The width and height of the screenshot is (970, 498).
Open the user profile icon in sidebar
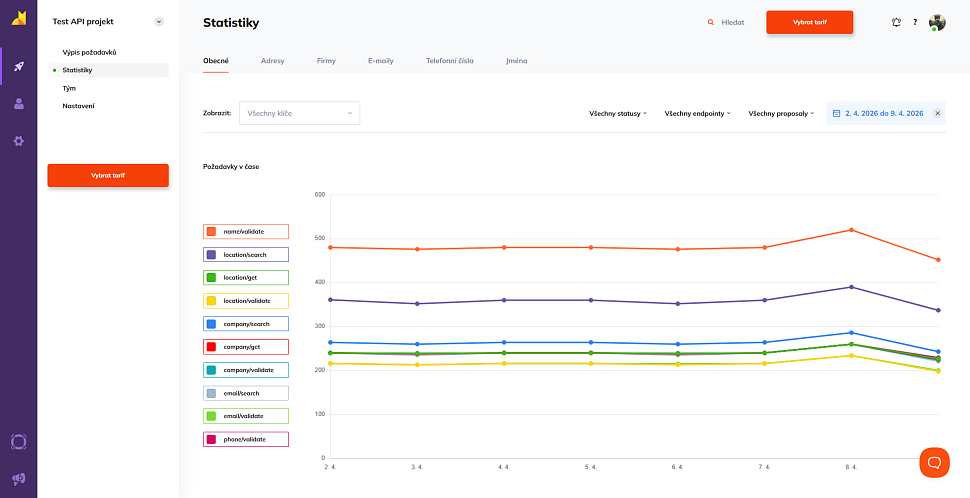pos(18,104)
